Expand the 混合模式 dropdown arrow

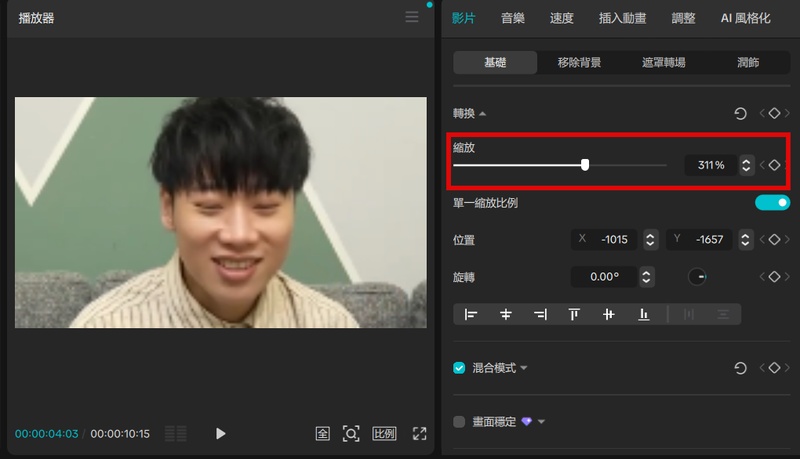pos(524,368)
